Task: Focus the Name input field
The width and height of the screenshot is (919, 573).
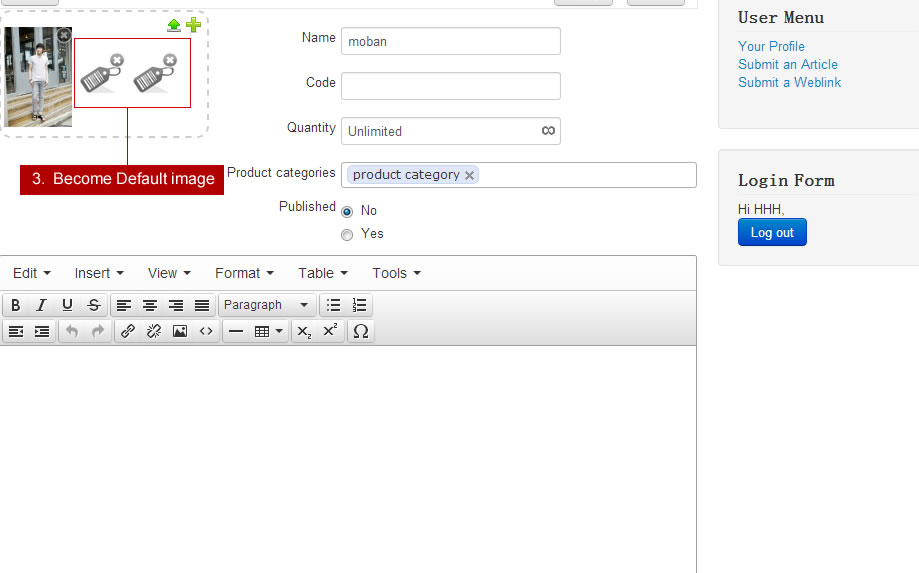Action: 451,42
